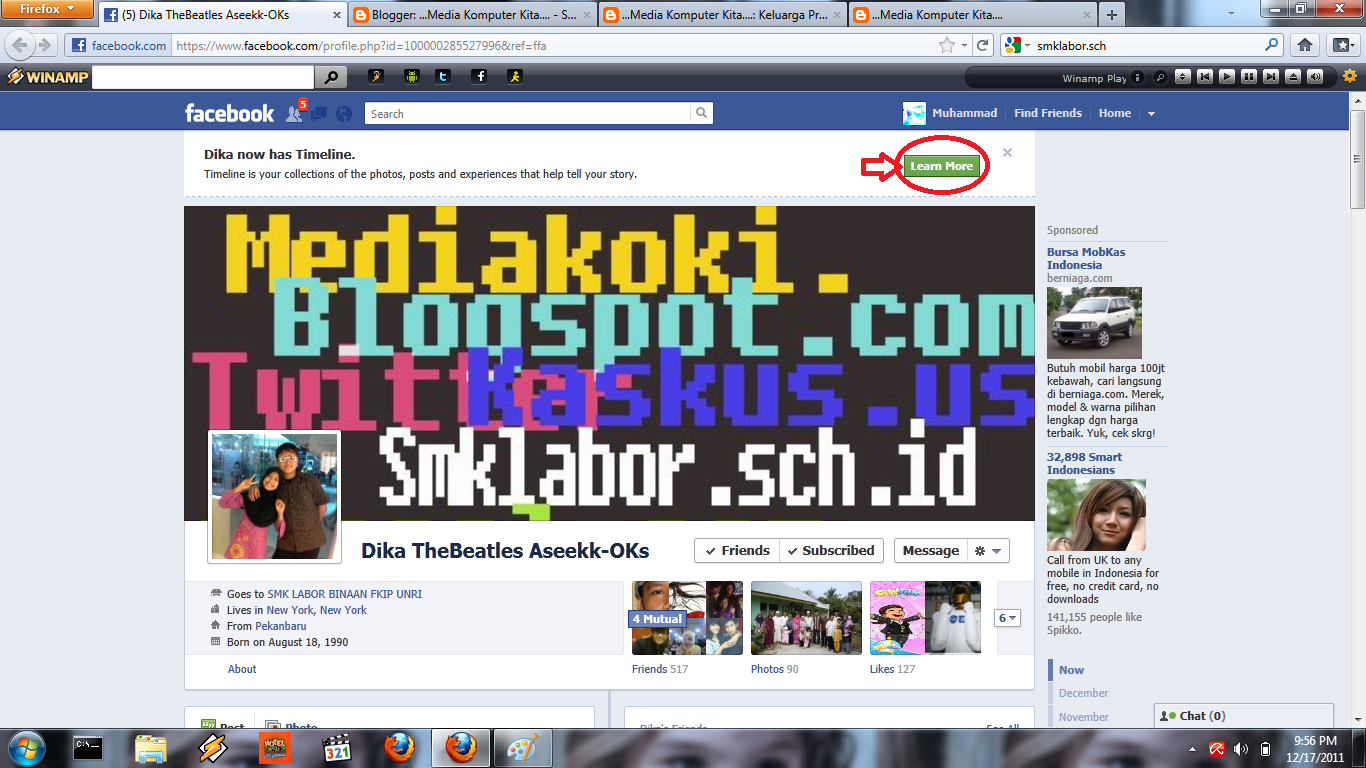
Task: Open the '6' mutual friends dropdown
Action: [1010, 618]
